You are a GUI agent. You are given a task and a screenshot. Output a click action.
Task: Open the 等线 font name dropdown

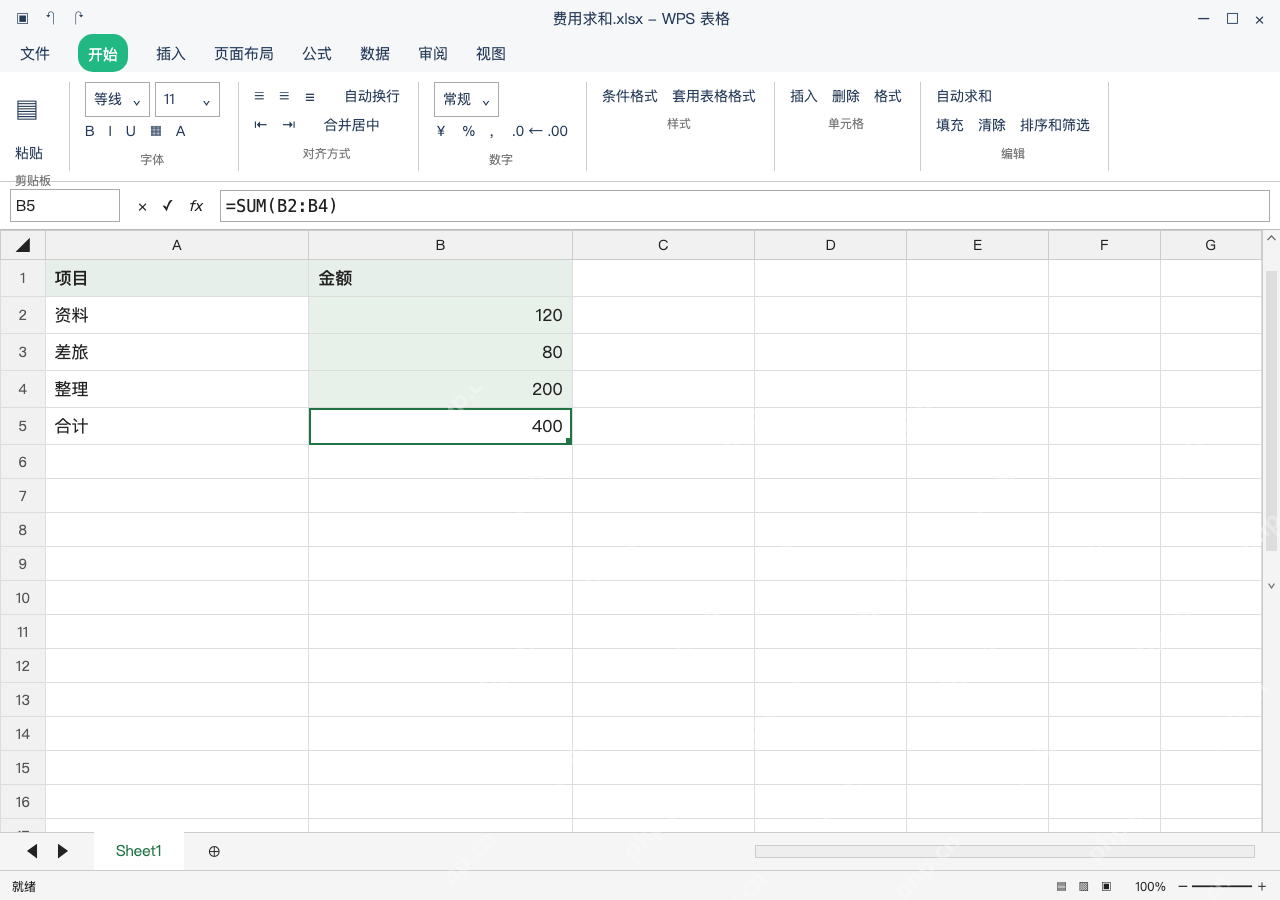coord(117,99)
